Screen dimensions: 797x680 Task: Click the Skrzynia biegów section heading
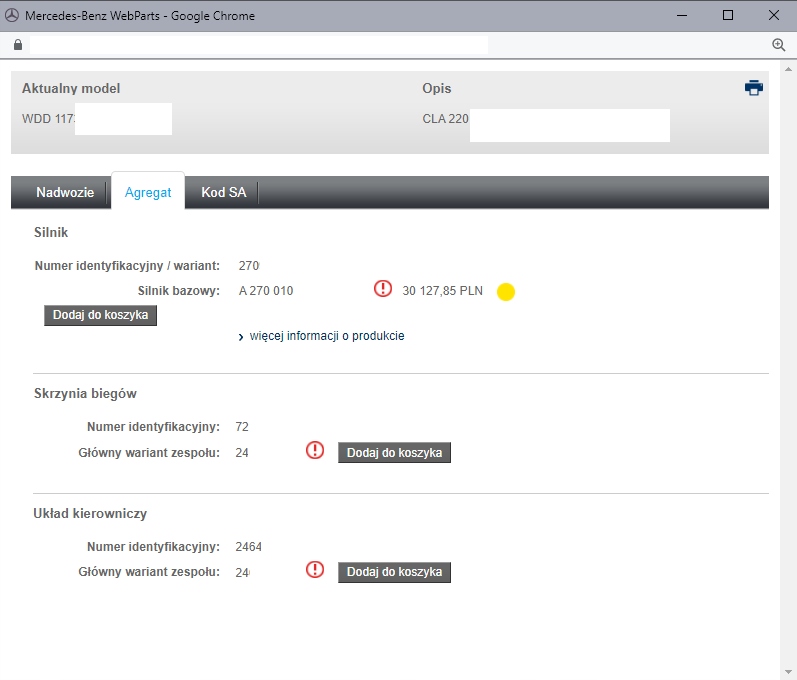85,393
